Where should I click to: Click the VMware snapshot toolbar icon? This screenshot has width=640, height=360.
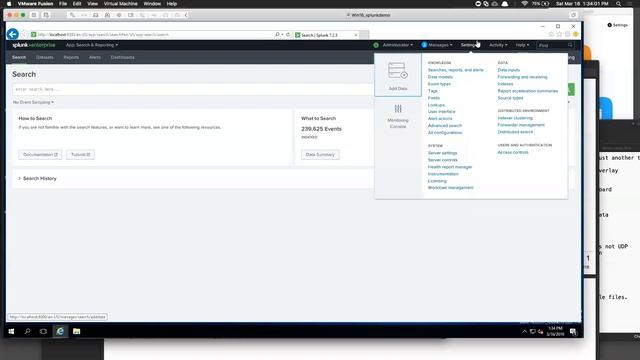click(x=46, y=15)
